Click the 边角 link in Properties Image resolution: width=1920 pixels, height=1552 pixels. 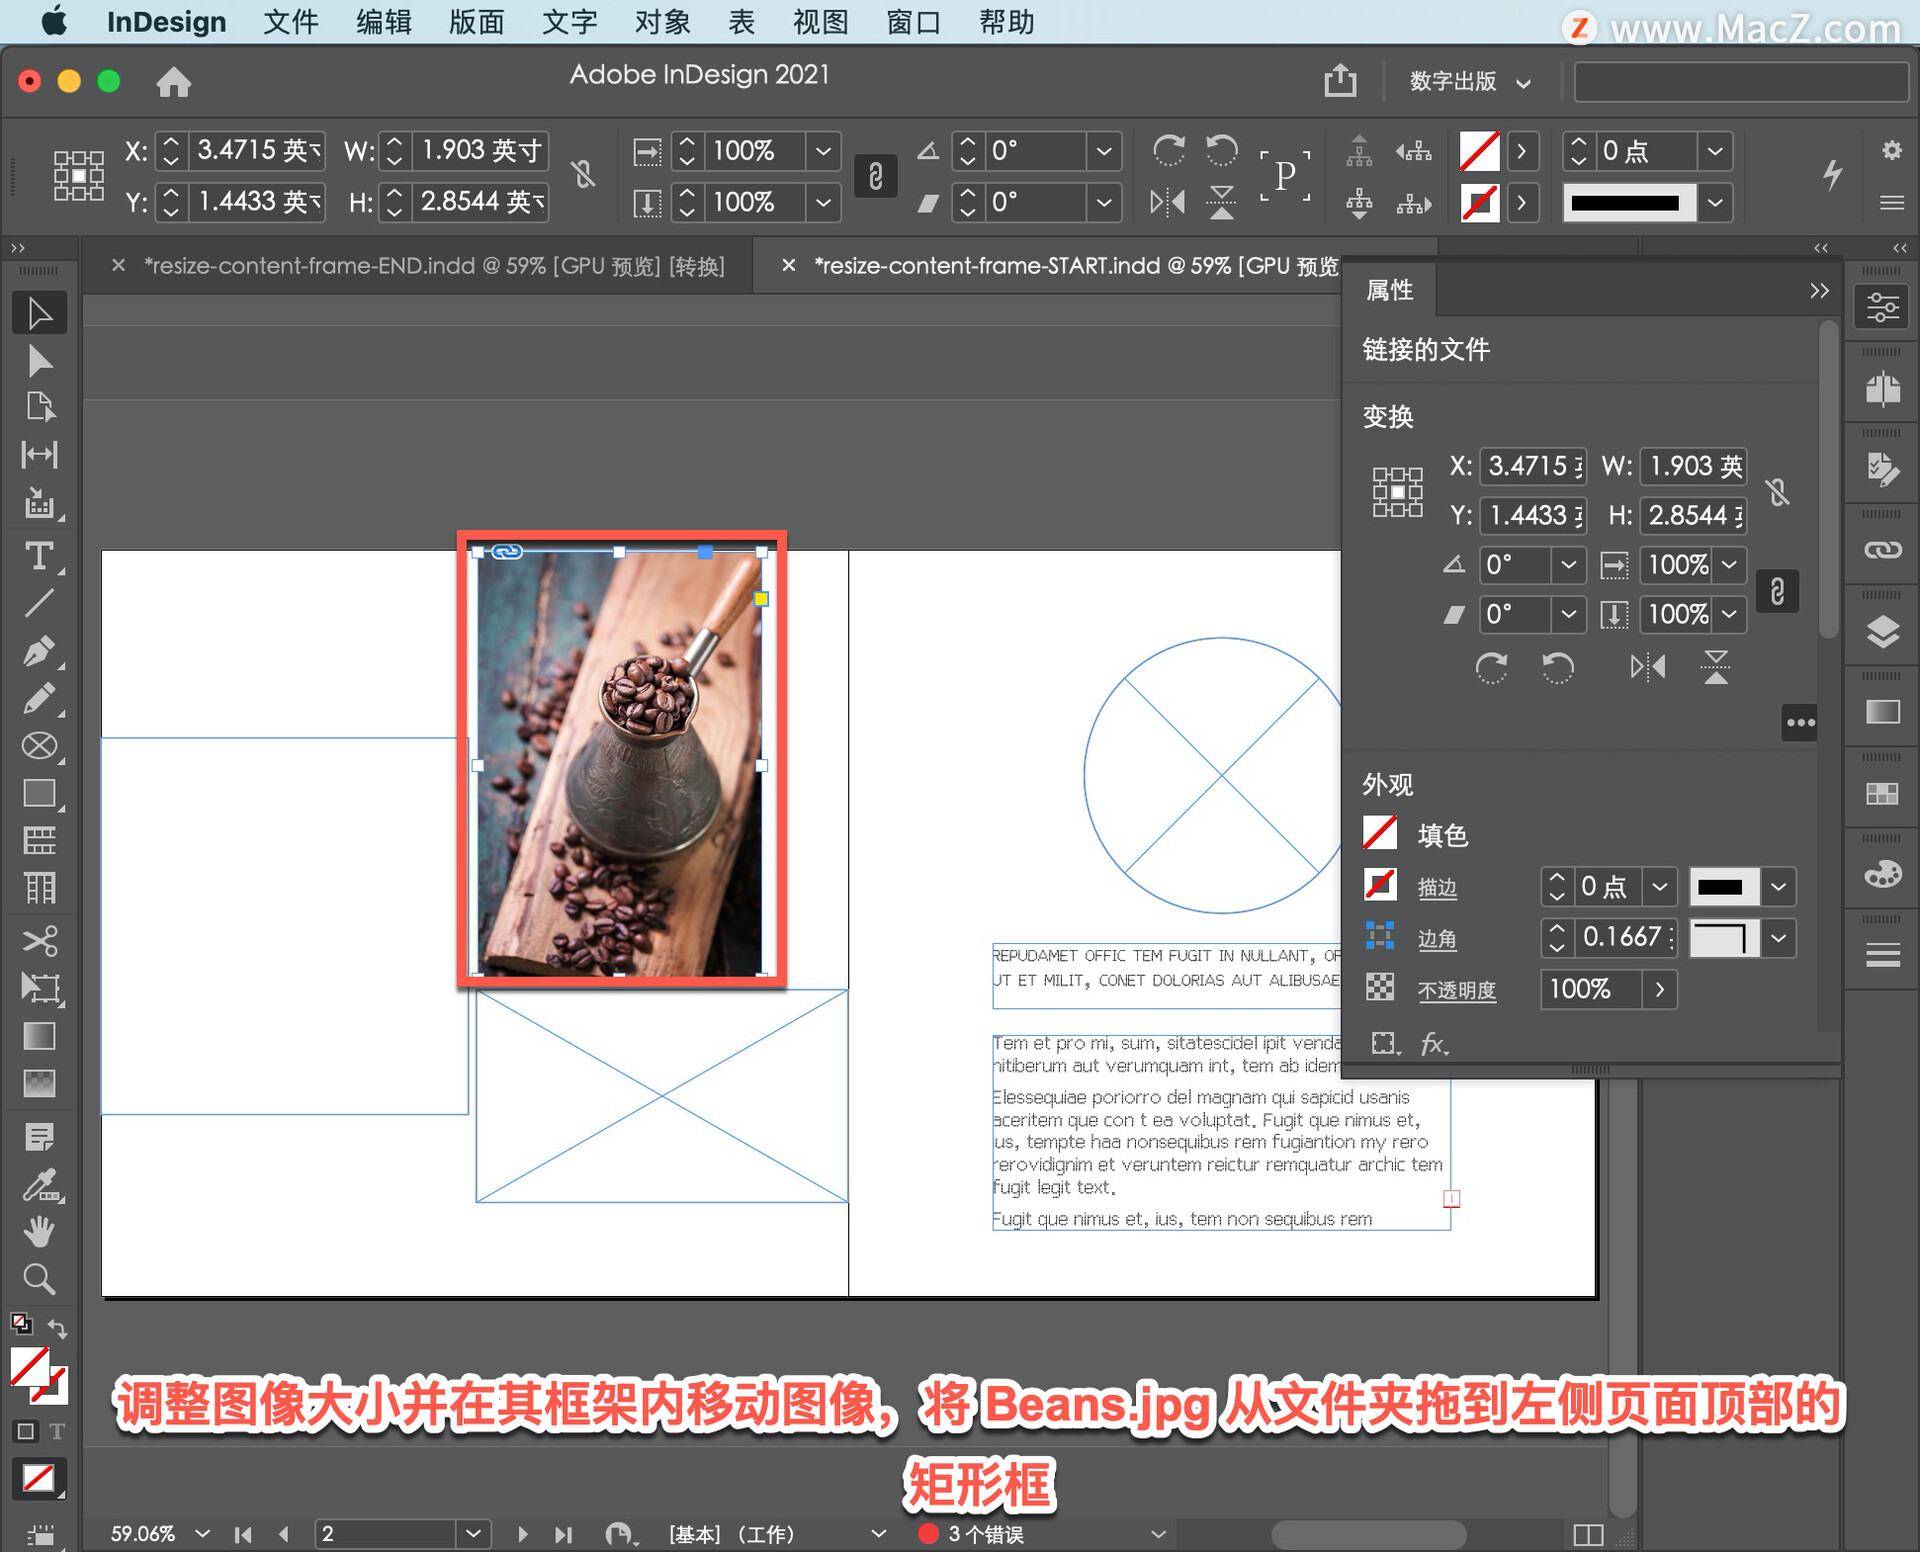(1437, 938)
